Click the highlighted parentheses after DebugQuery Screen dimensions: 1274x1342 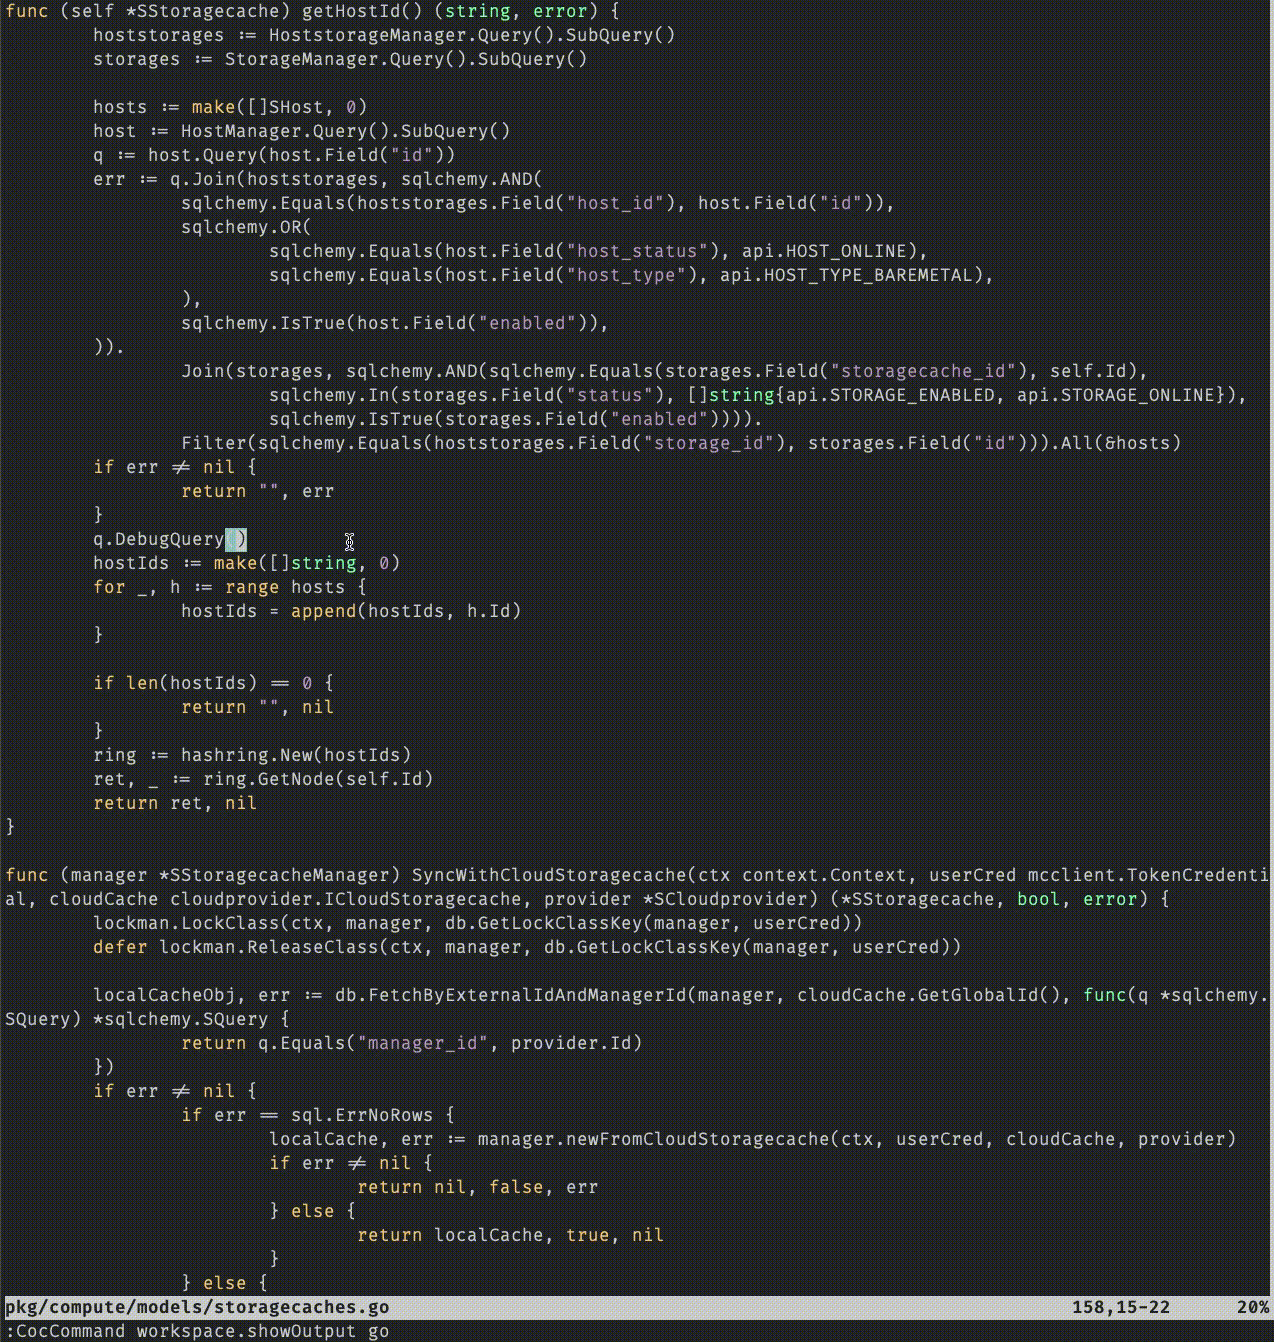pyautogui.click(x=237, y=538)
